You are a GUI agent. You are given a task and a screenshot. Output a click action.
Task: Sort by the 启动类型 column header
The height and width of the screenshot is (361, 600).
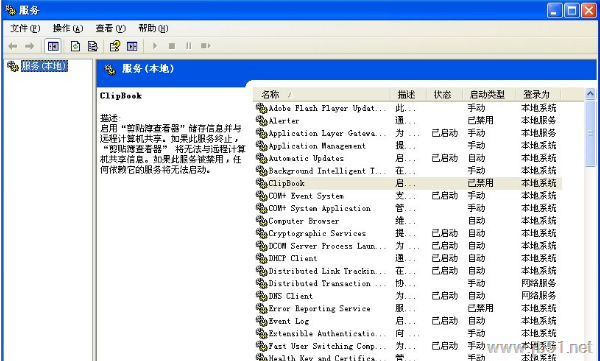[487, 94]
